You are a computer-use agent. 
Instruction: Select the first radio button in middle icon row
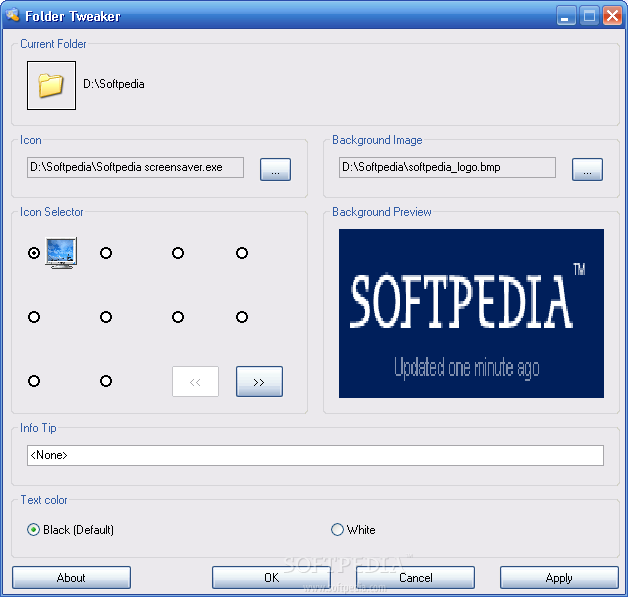pos(34,317)
